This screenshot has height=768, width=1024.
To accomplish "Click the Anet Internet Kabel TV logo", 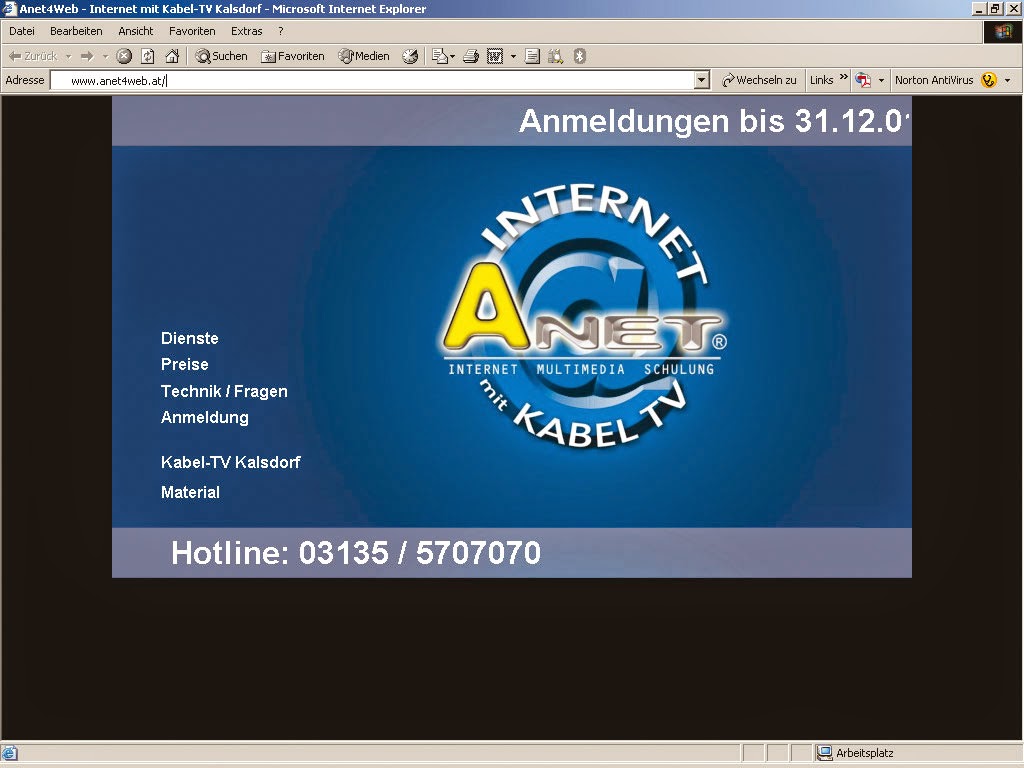I will click(x=584, y=316).
